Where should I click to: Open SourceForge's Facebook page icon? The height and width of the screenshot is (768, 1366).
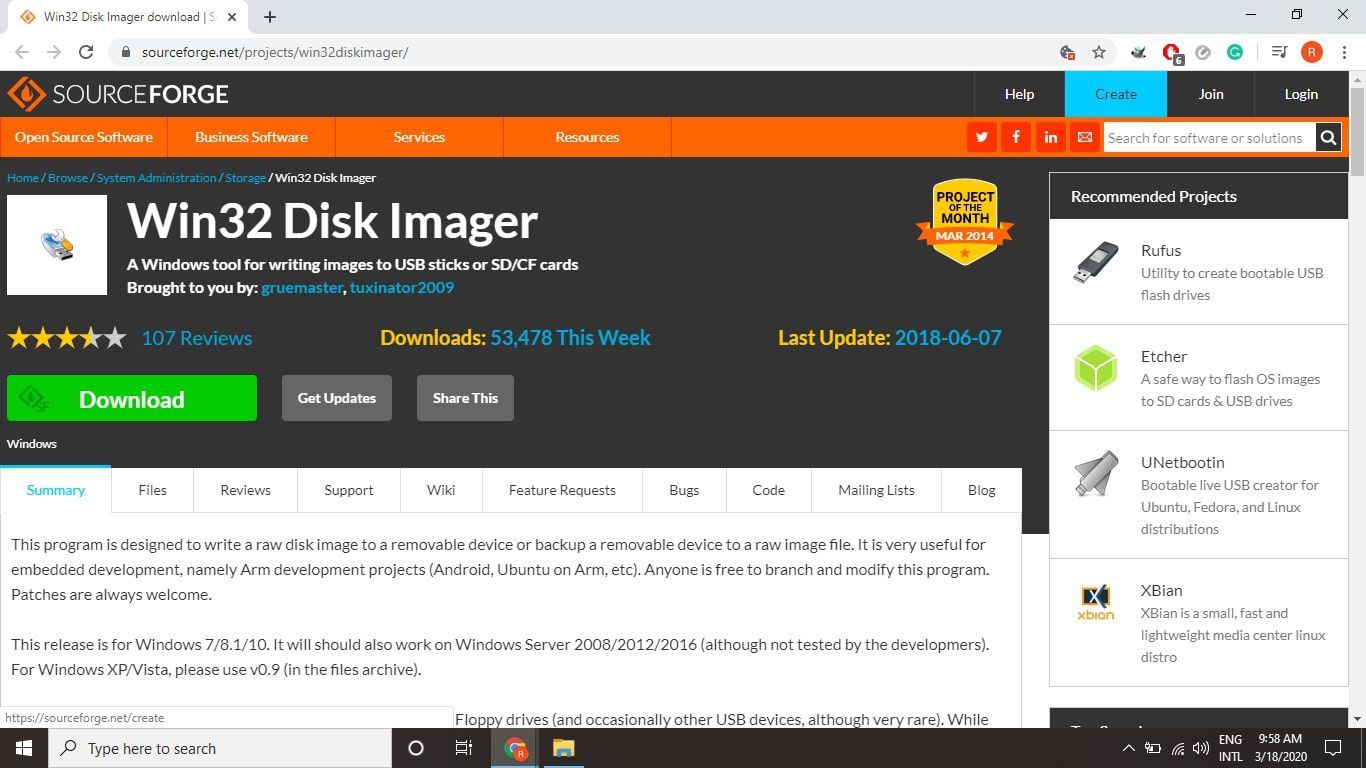(x=1016, y=137)
